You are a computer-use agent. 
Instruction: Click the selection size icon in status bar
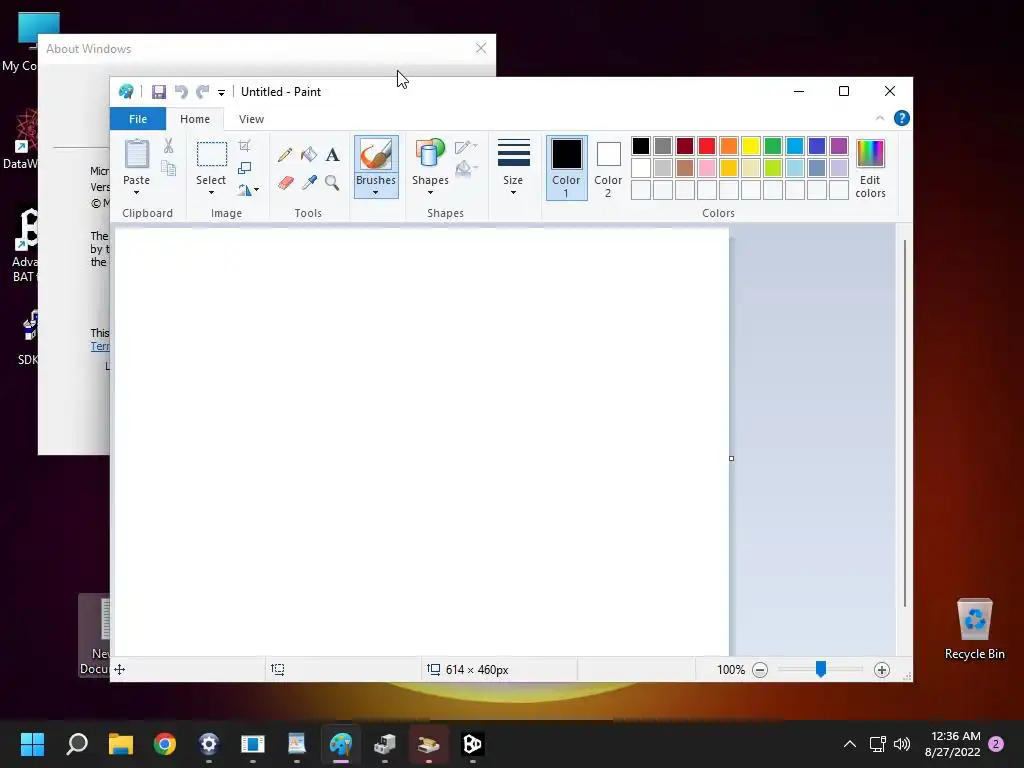coord(278,669)
